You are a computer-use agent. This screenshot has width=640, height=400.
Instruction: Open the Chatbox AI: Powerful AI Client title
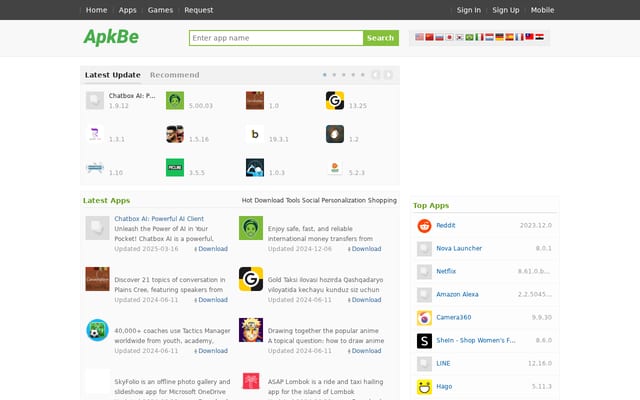[159, 218]
